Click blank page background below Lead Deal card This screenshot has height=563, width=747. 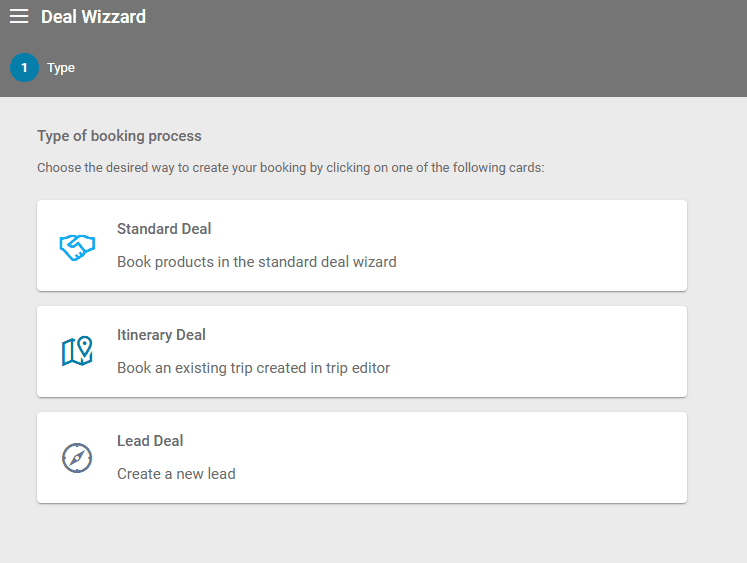point(360,535)
